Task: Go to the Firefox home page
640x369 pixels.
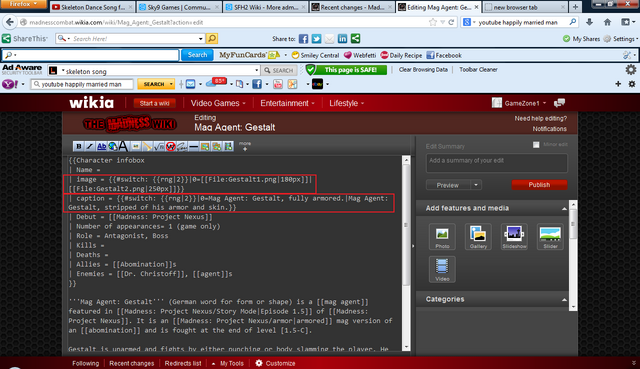Action: [x=607, y=22]
